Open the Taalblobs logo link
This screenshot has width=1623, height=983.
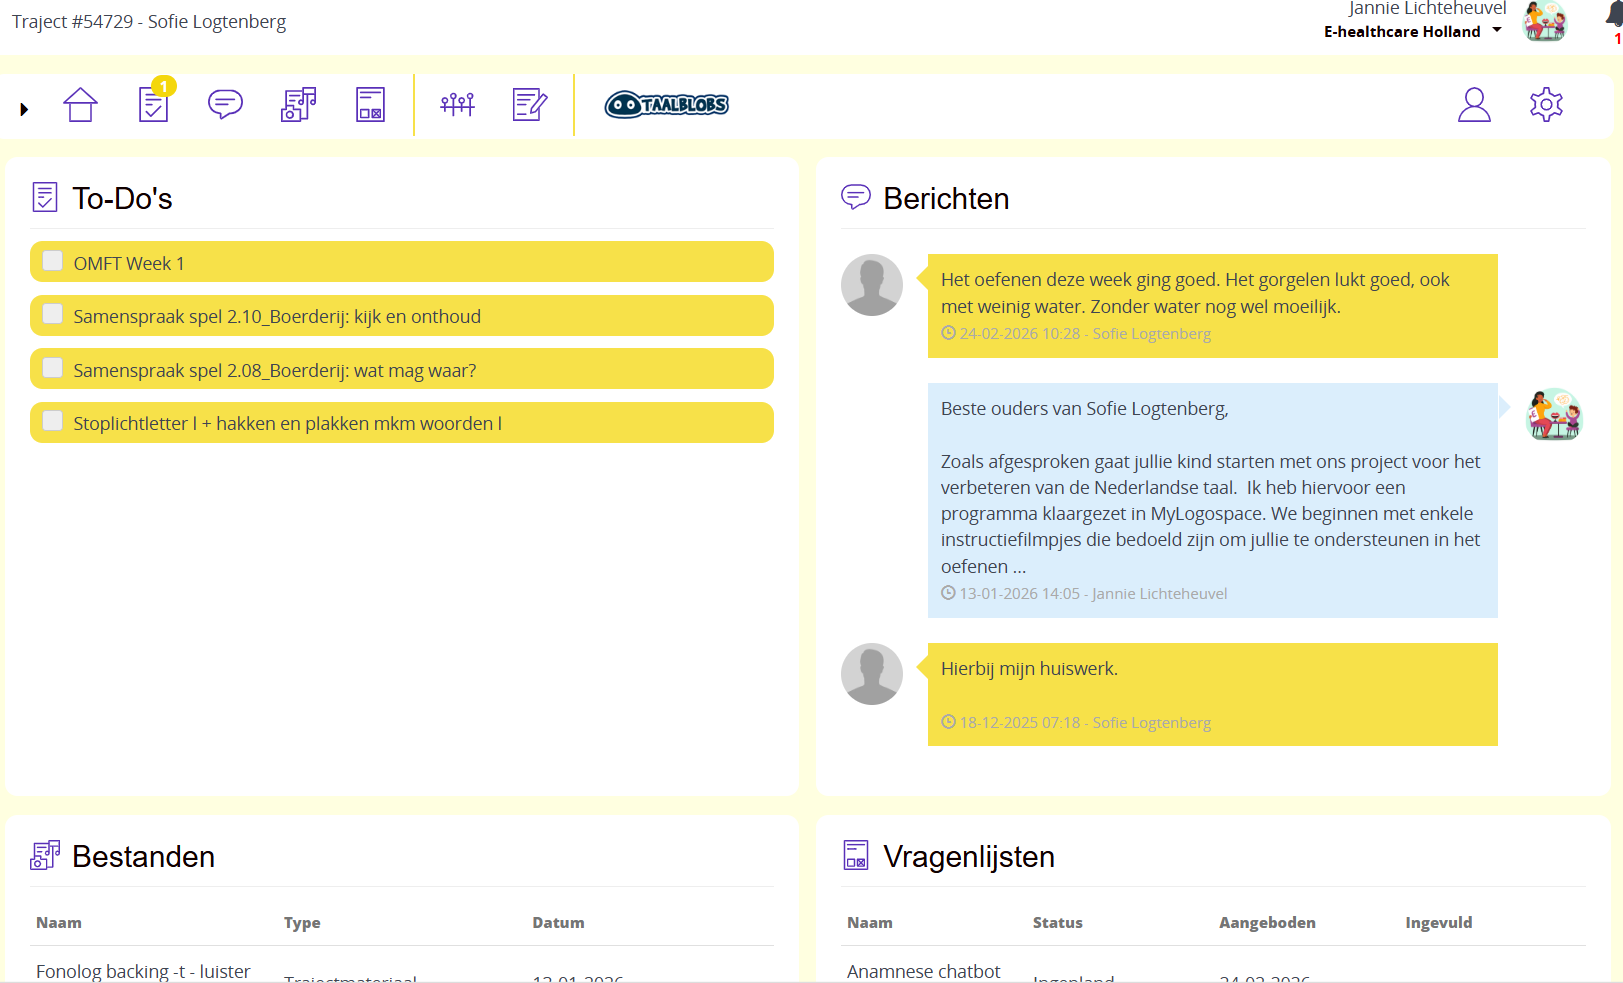coord(666,104)
